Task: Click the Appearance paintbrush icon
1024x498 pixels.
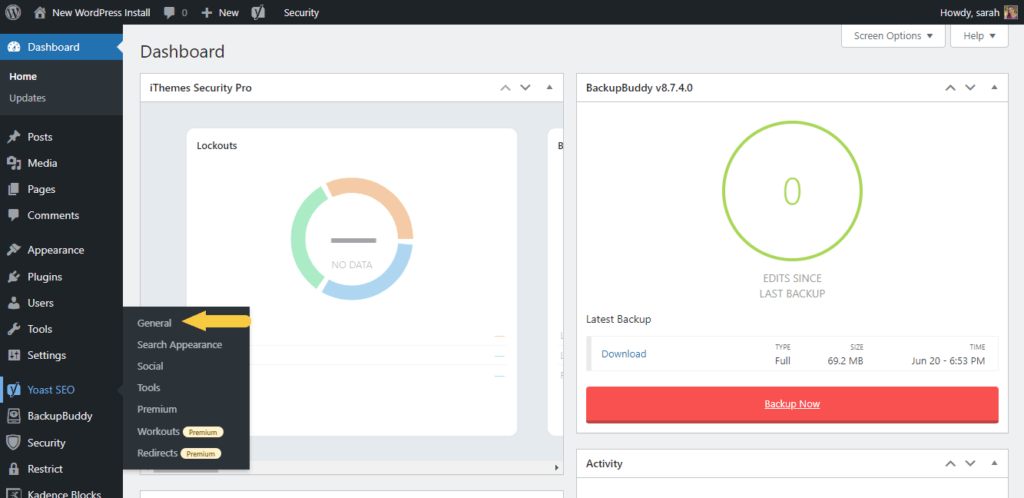Action: click(14, 250)
